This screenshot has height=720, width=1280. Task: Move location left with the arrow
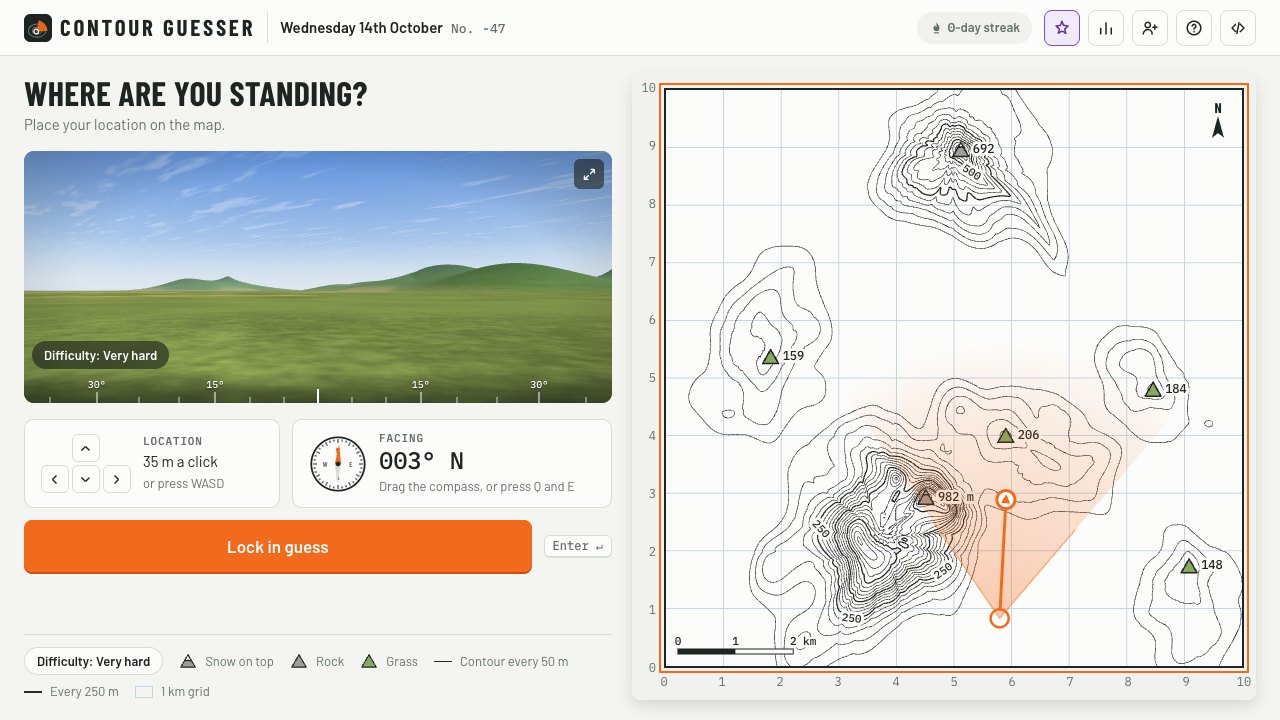(x=55, y=479)
